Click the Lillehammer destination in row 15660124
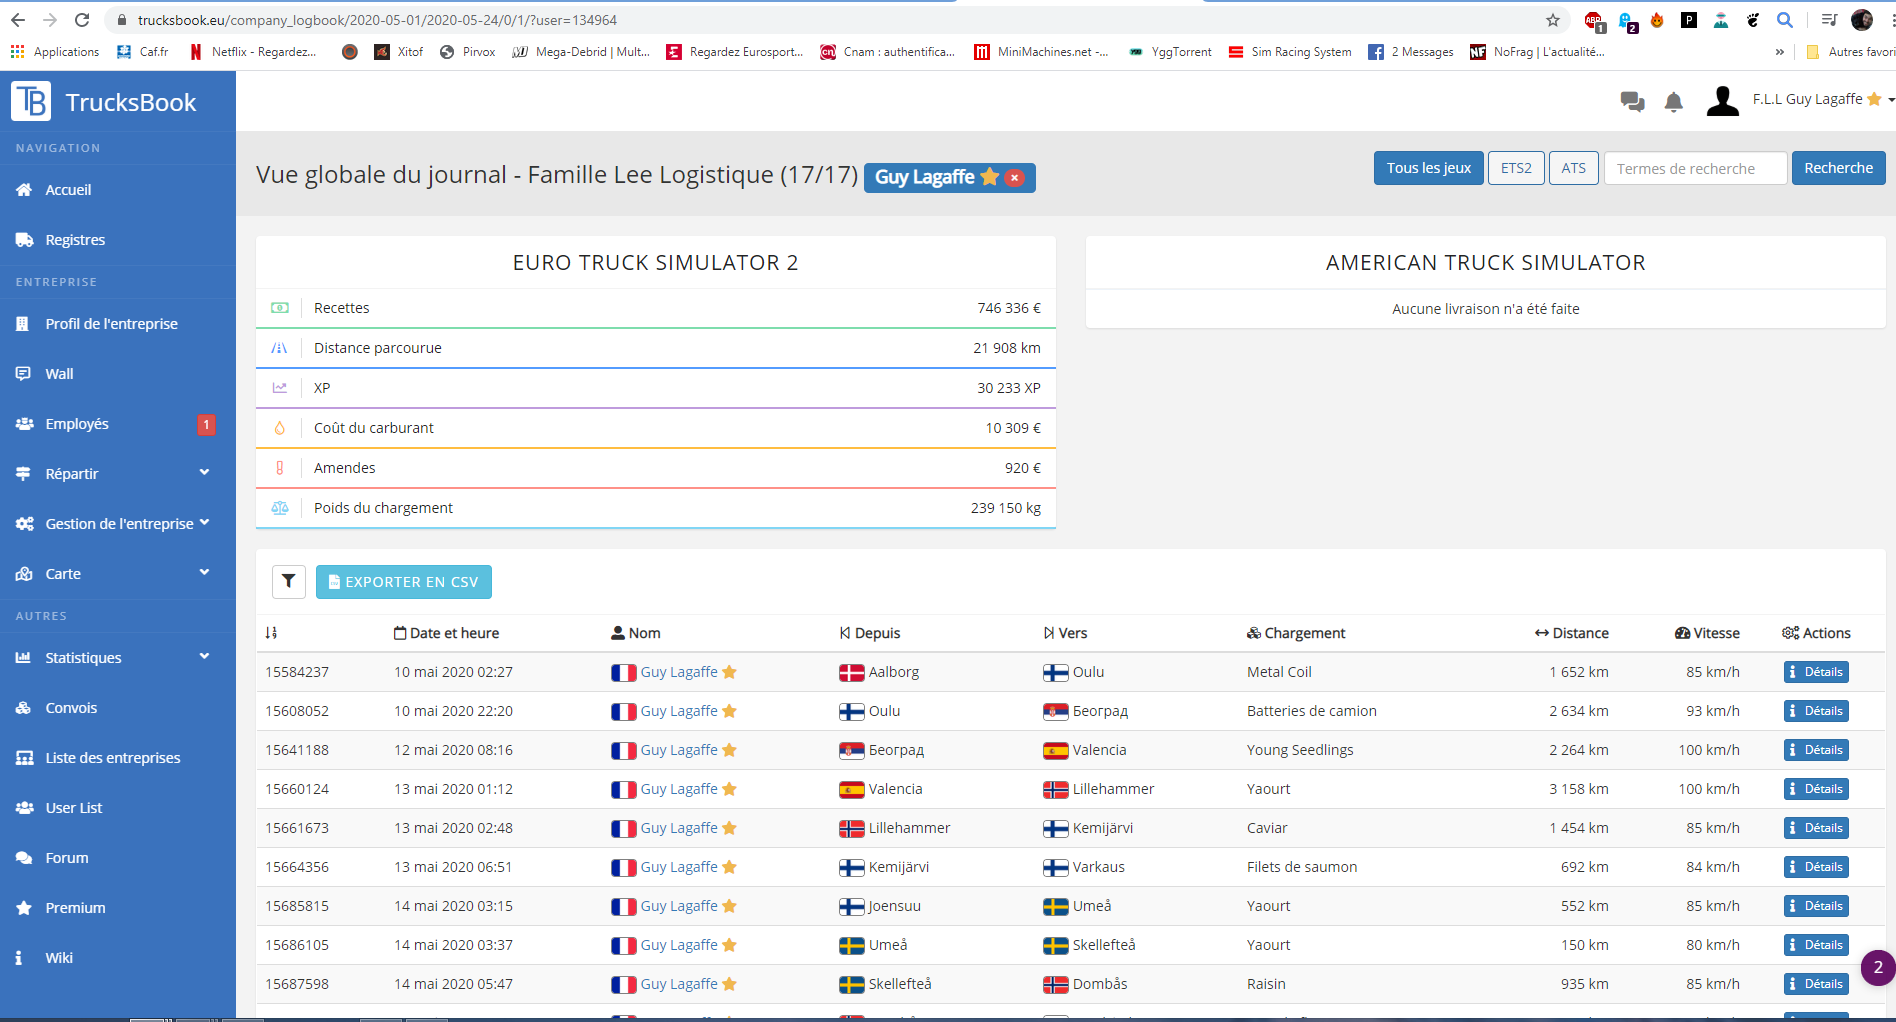This screenshot has height=1022, width=1896. click(x=1113, y=789)
